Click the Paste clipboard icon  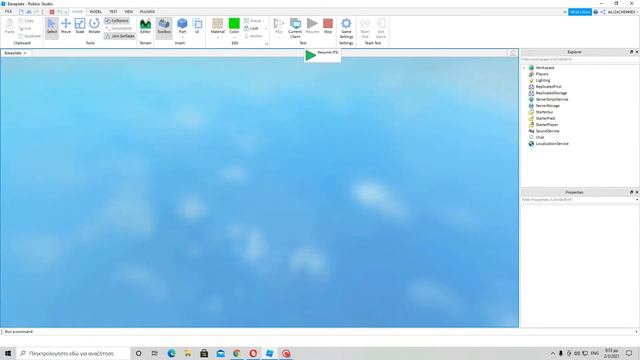pyautogui.click(x=9, y=26)
